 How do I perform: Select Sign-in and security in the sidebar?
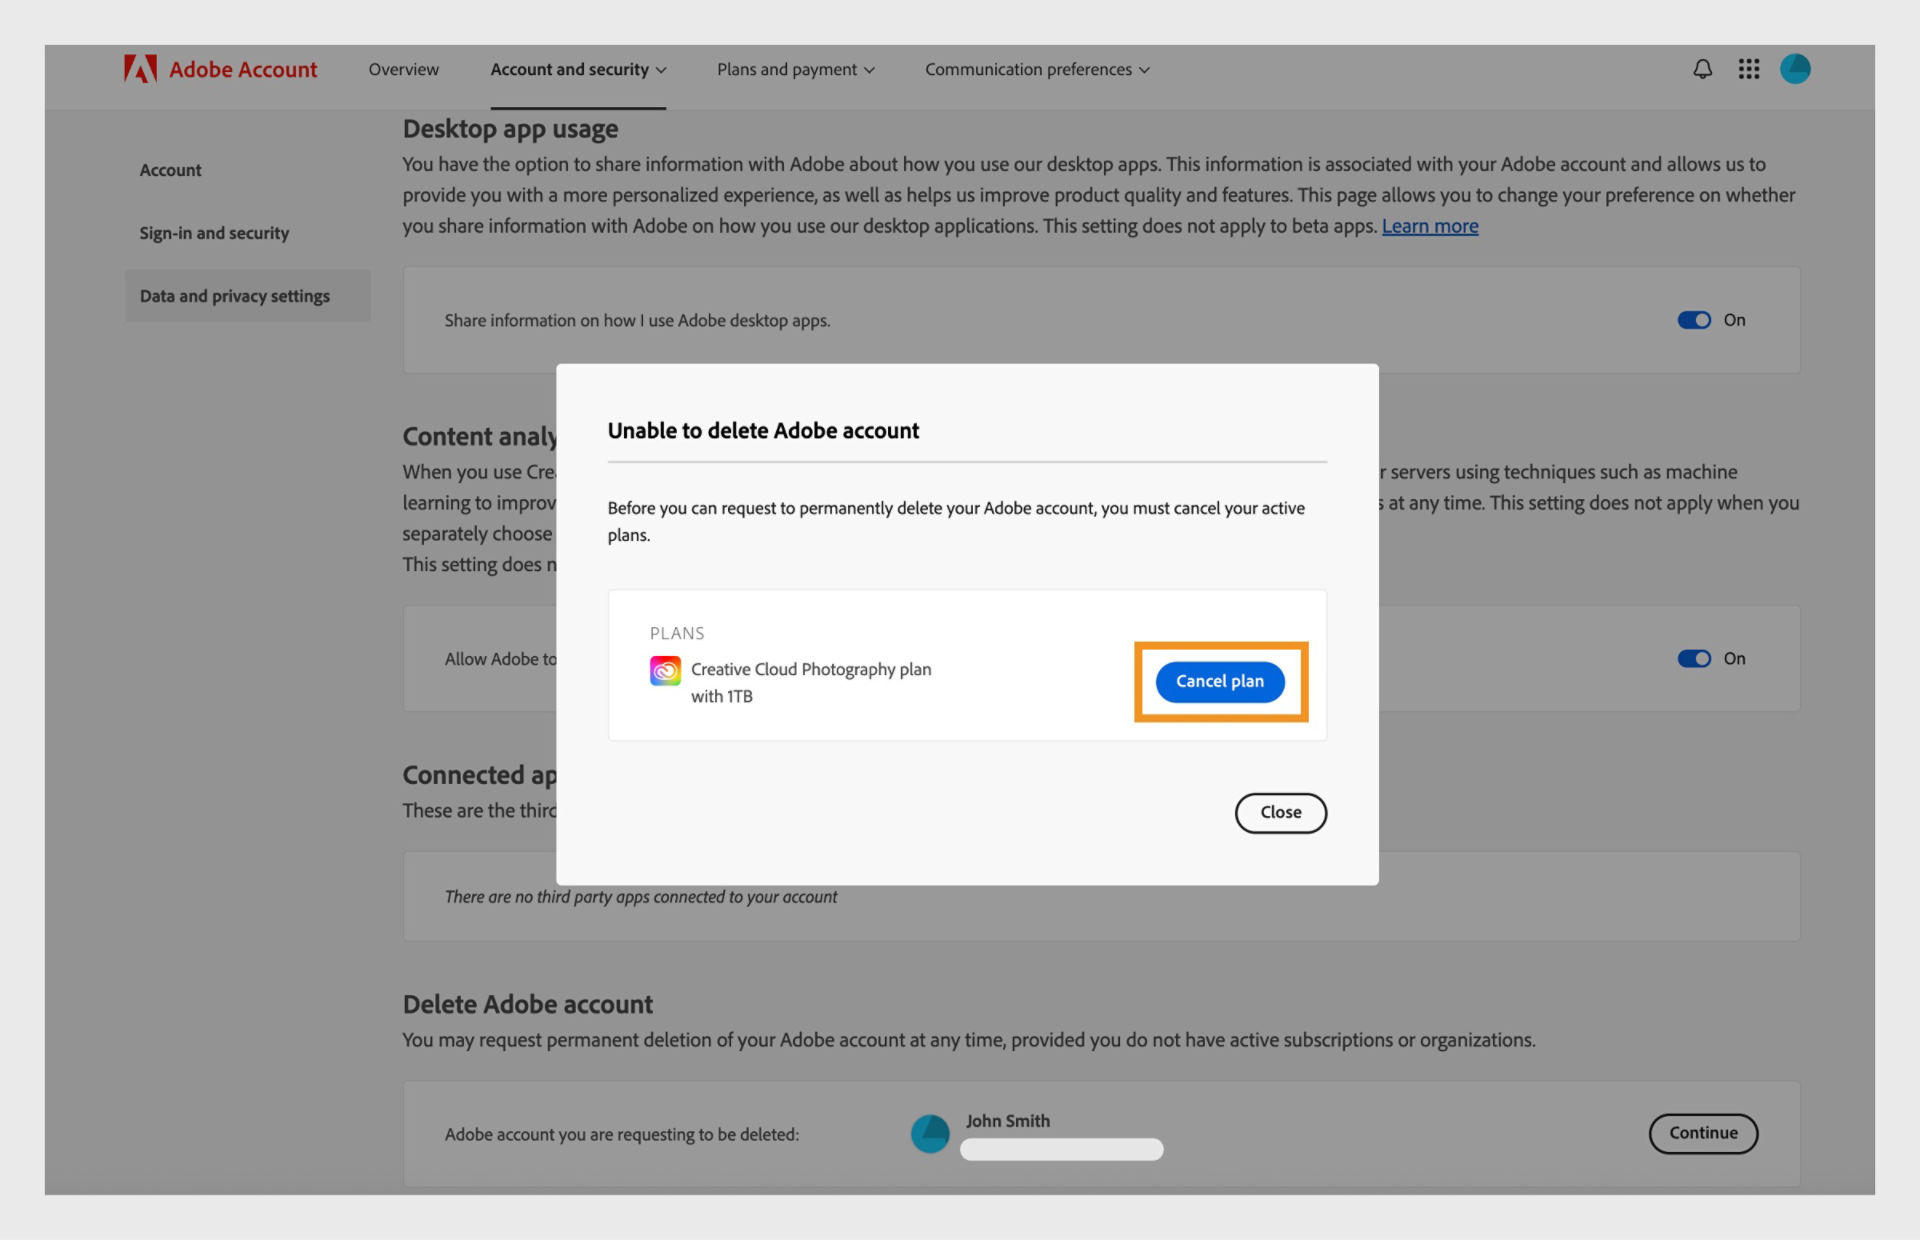click(214, 233)
